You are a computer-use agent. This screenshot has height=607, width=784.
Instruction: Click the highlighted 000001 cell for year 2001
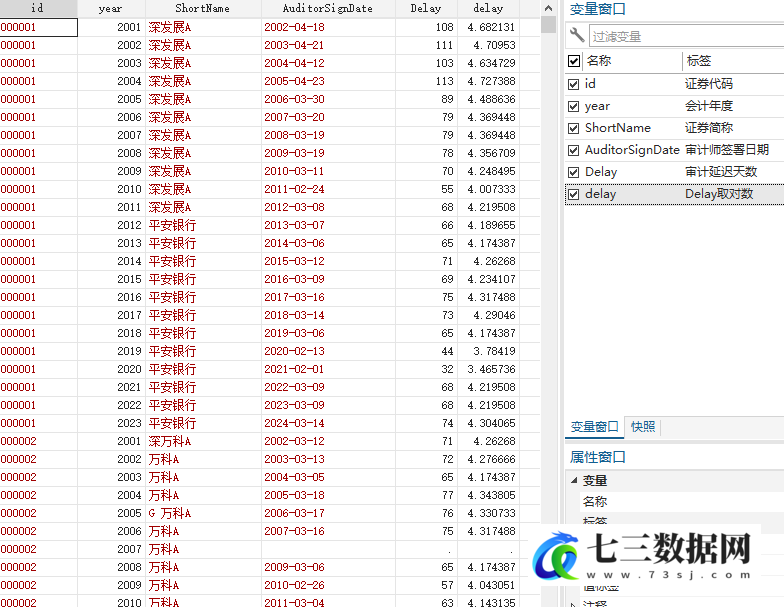point(38,28)
